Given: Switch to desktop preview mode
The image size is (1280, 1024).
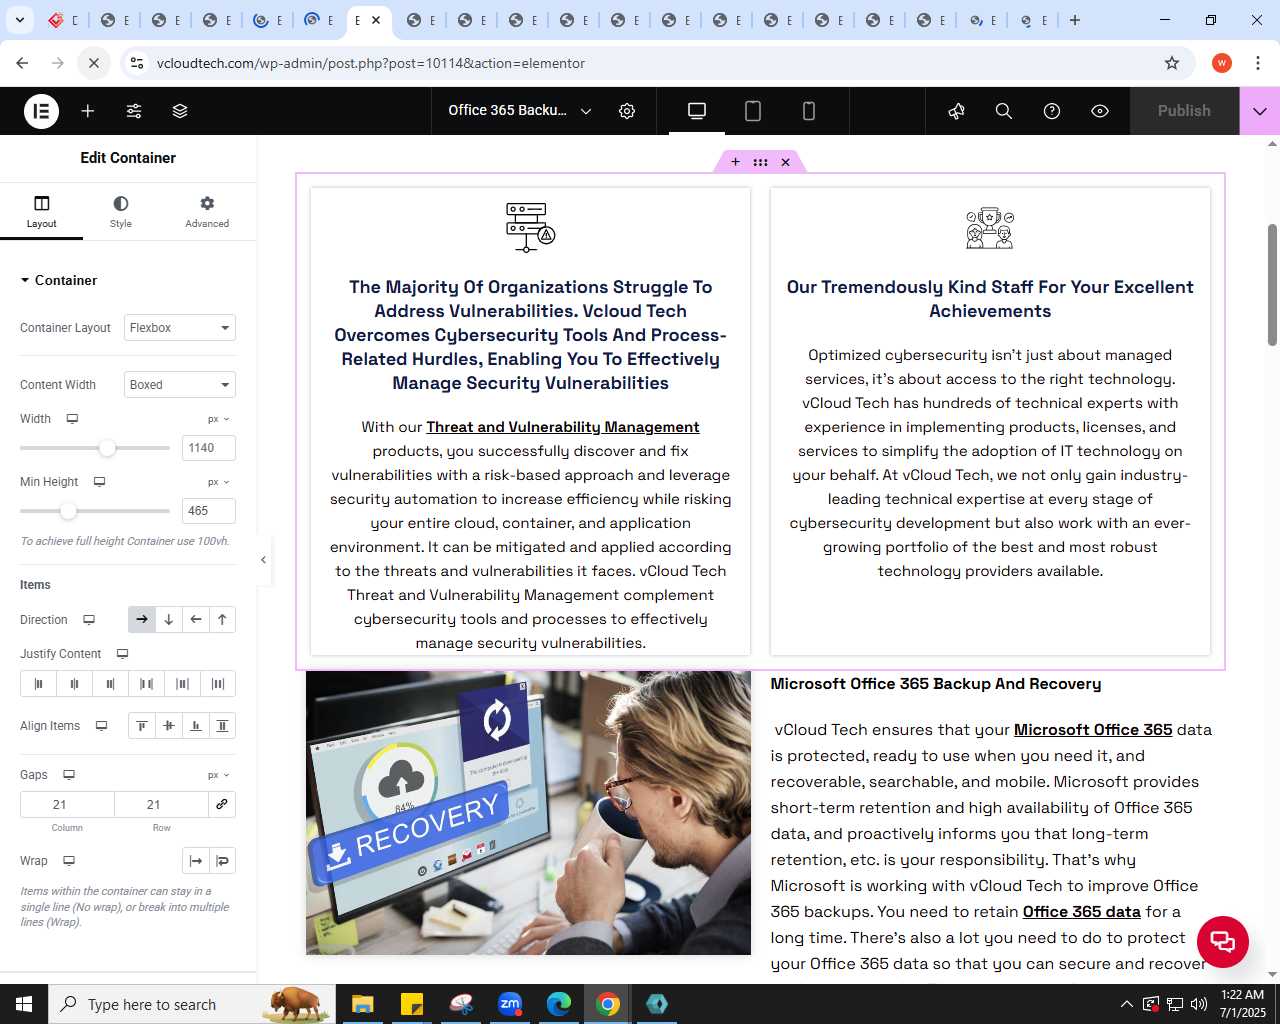Looking at the screenshot, I should coord(697,111).
